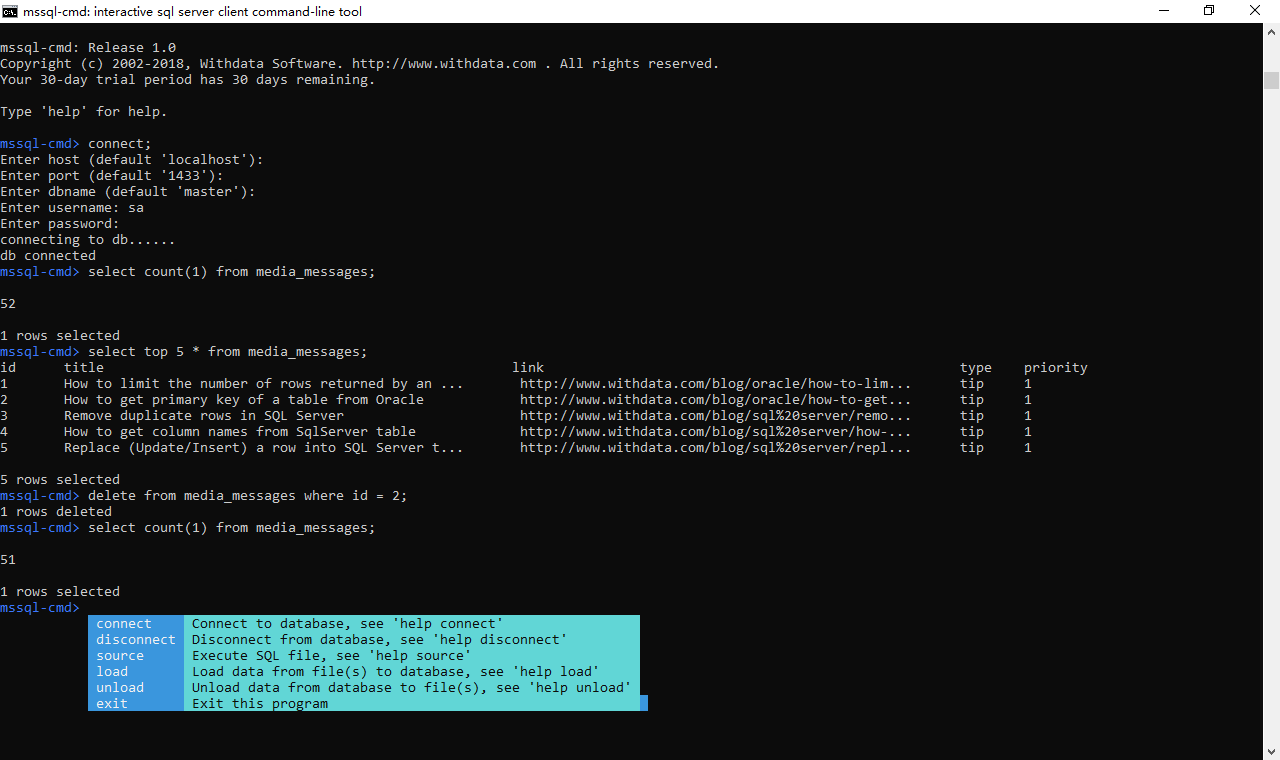Click the scroll up arrow of scrollbar
The width and height of the screenshot is (1280, 760).
coord(1271,33)
